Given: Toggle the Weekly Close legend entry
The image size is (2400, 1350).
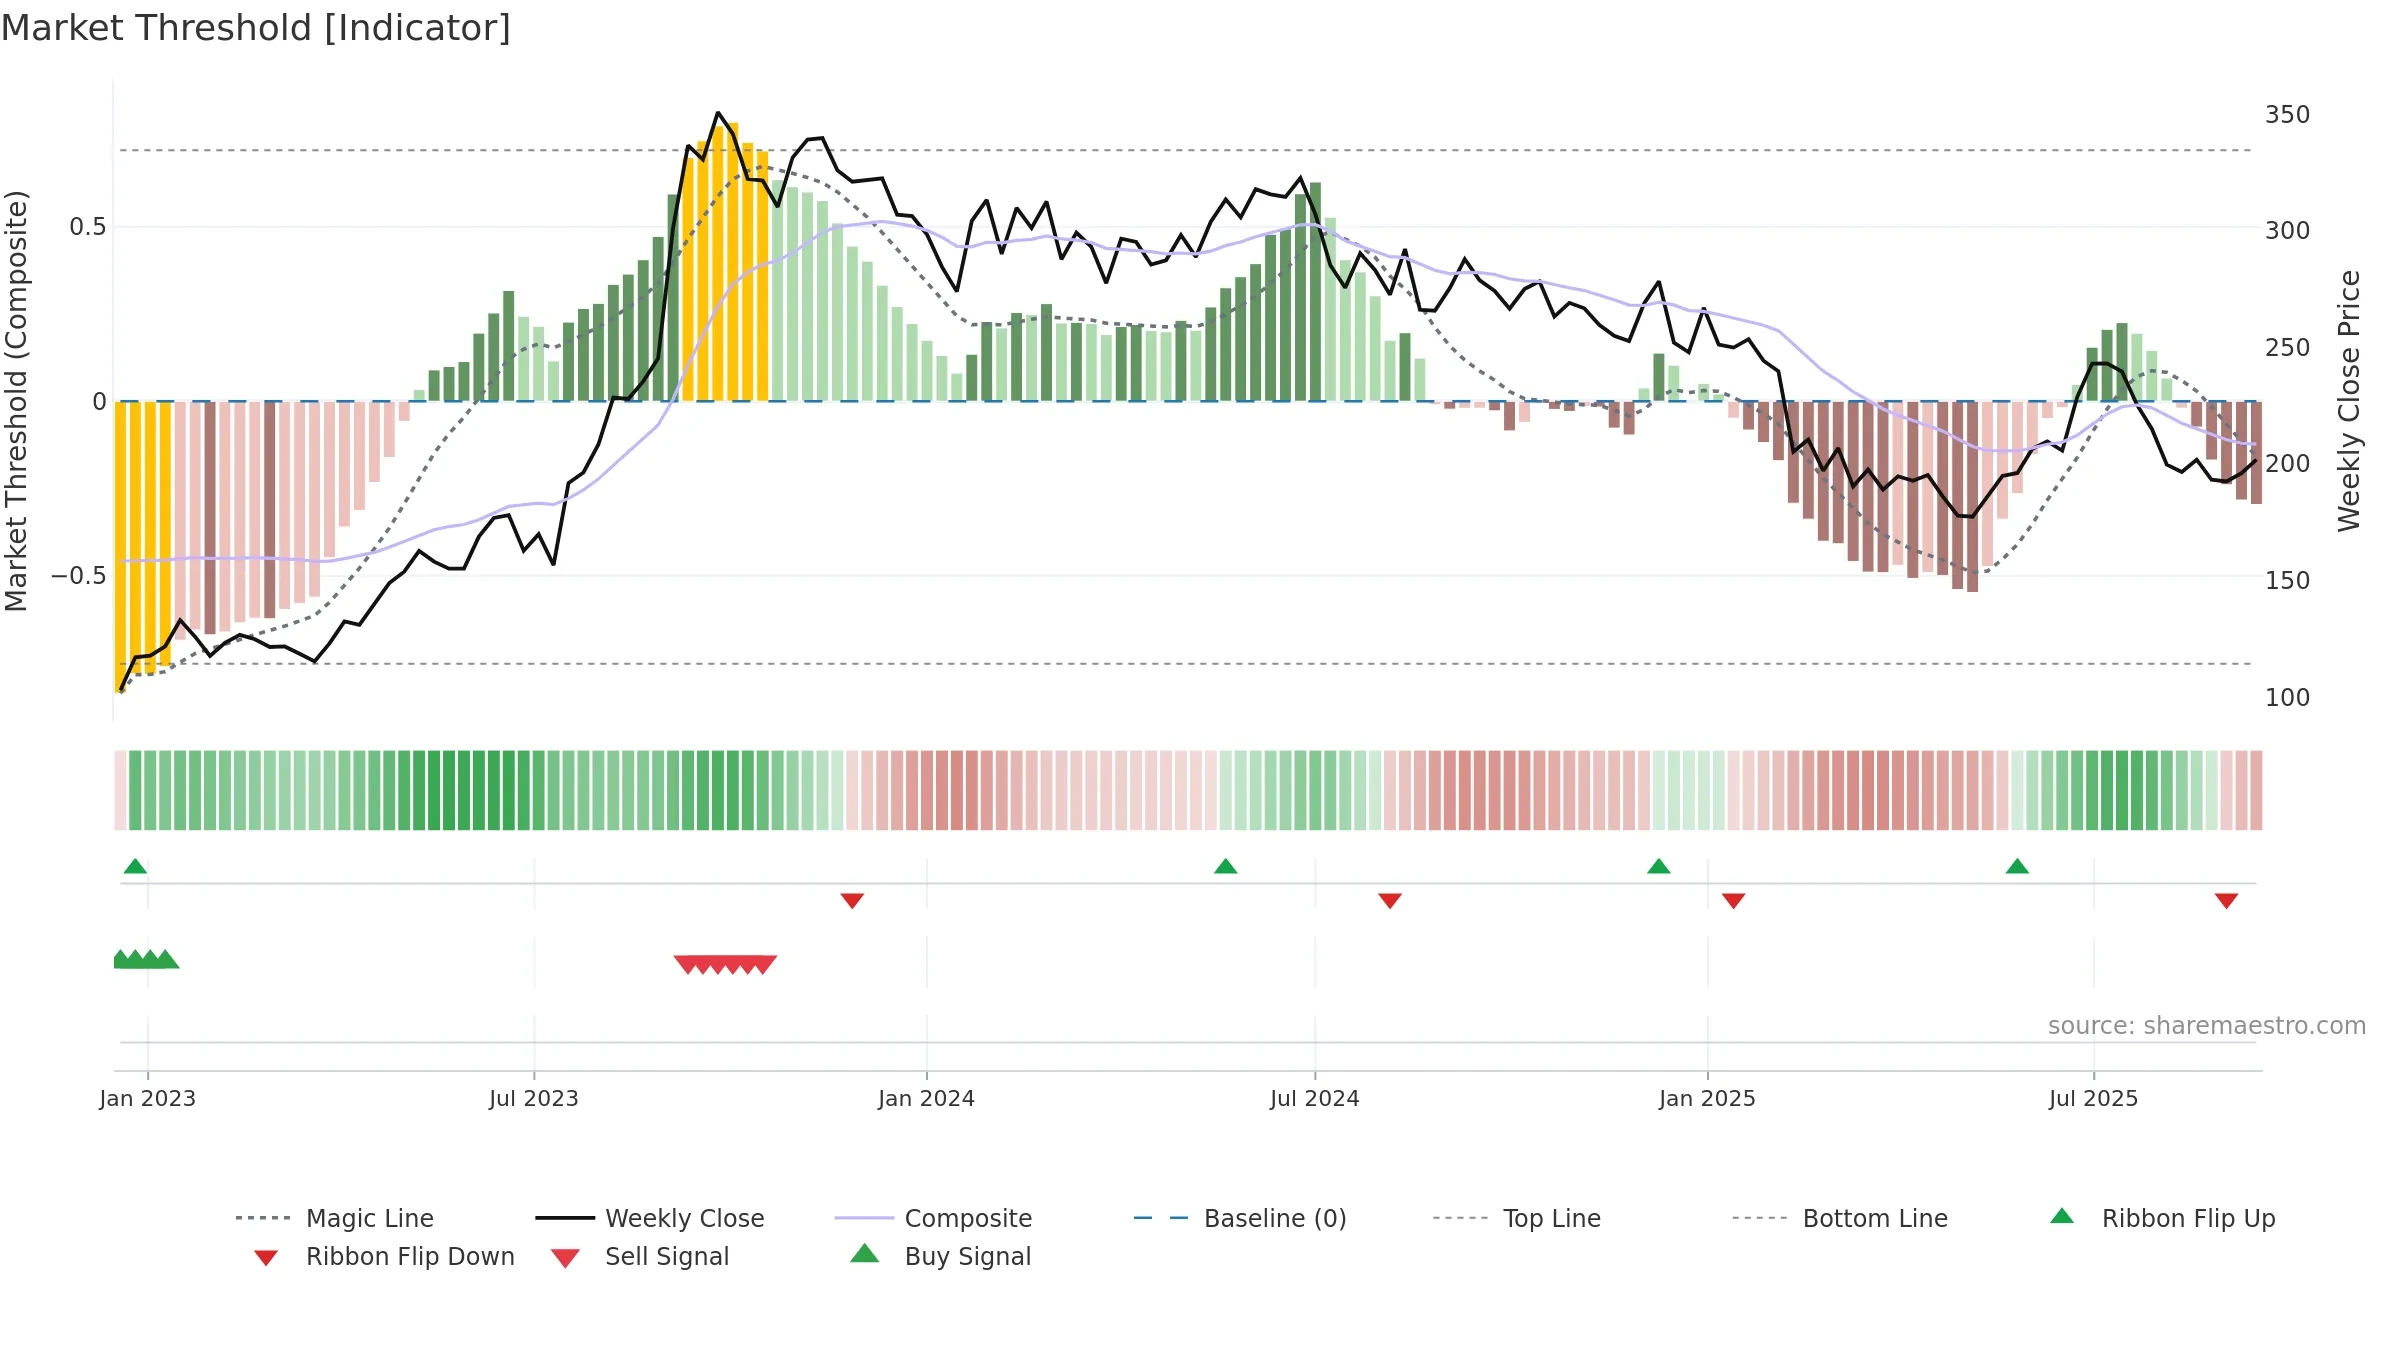Looking at the screenshot, I should [x=650, y=1218].
